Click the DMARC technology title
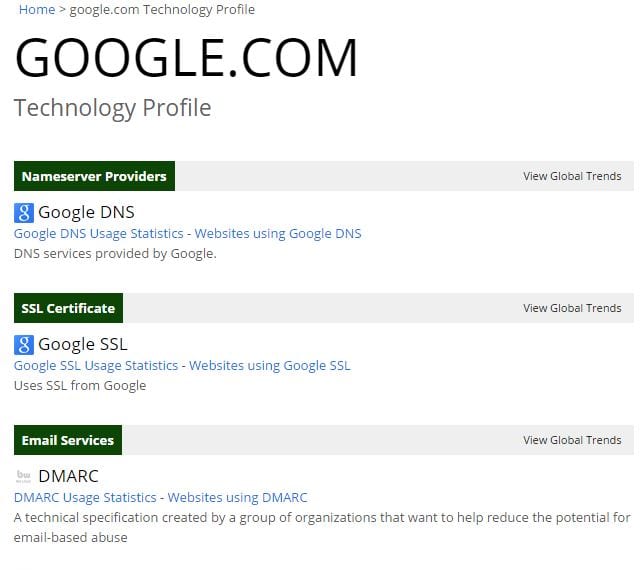Image resolution: width=640 pixels, height=570 pixels. 68,477
